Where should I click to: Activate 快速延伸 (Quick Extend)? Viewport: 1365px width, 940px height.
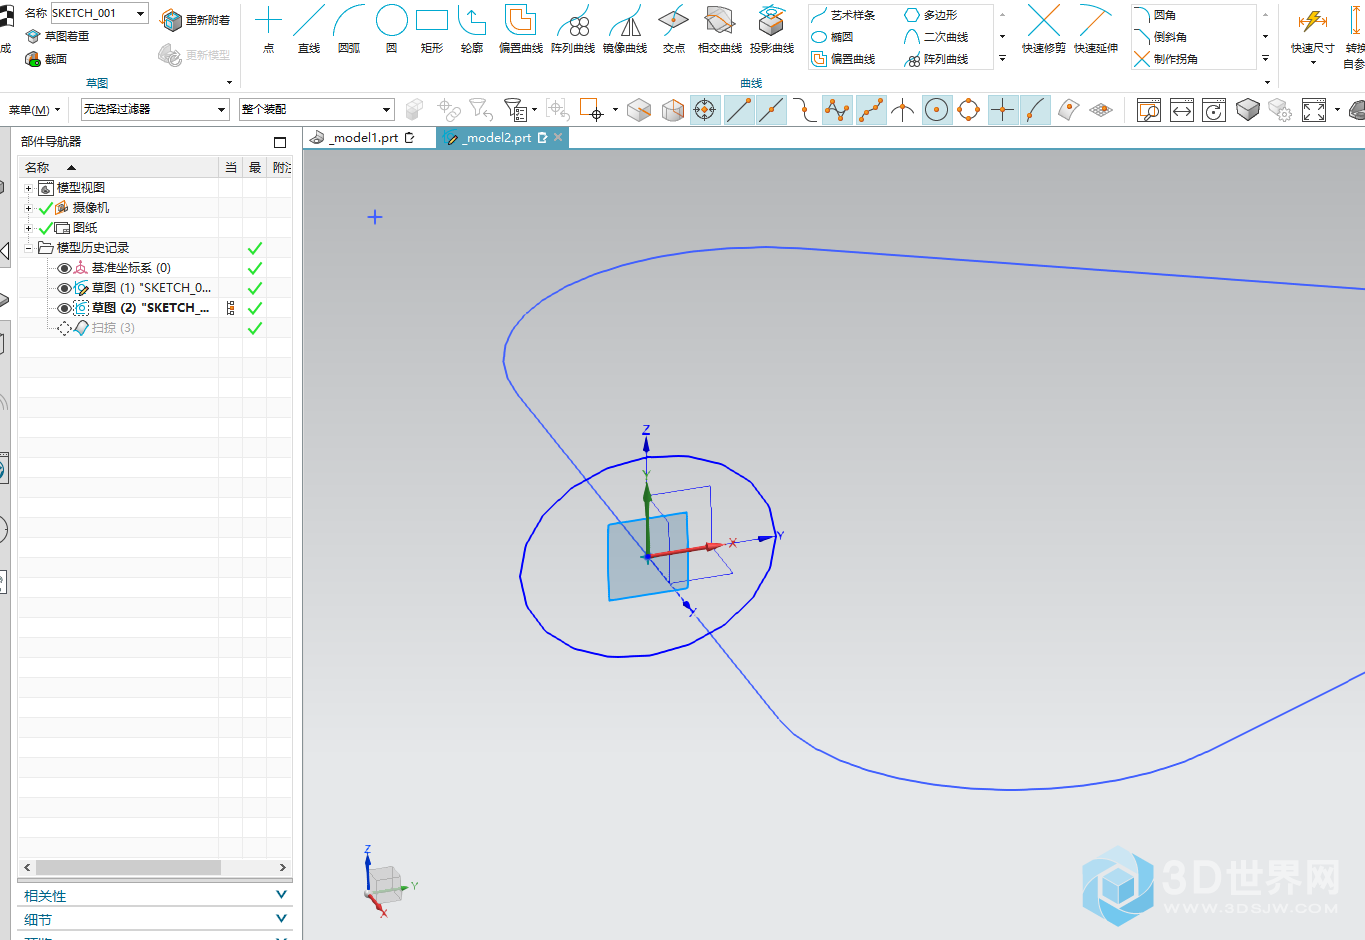pos(1096,29)
